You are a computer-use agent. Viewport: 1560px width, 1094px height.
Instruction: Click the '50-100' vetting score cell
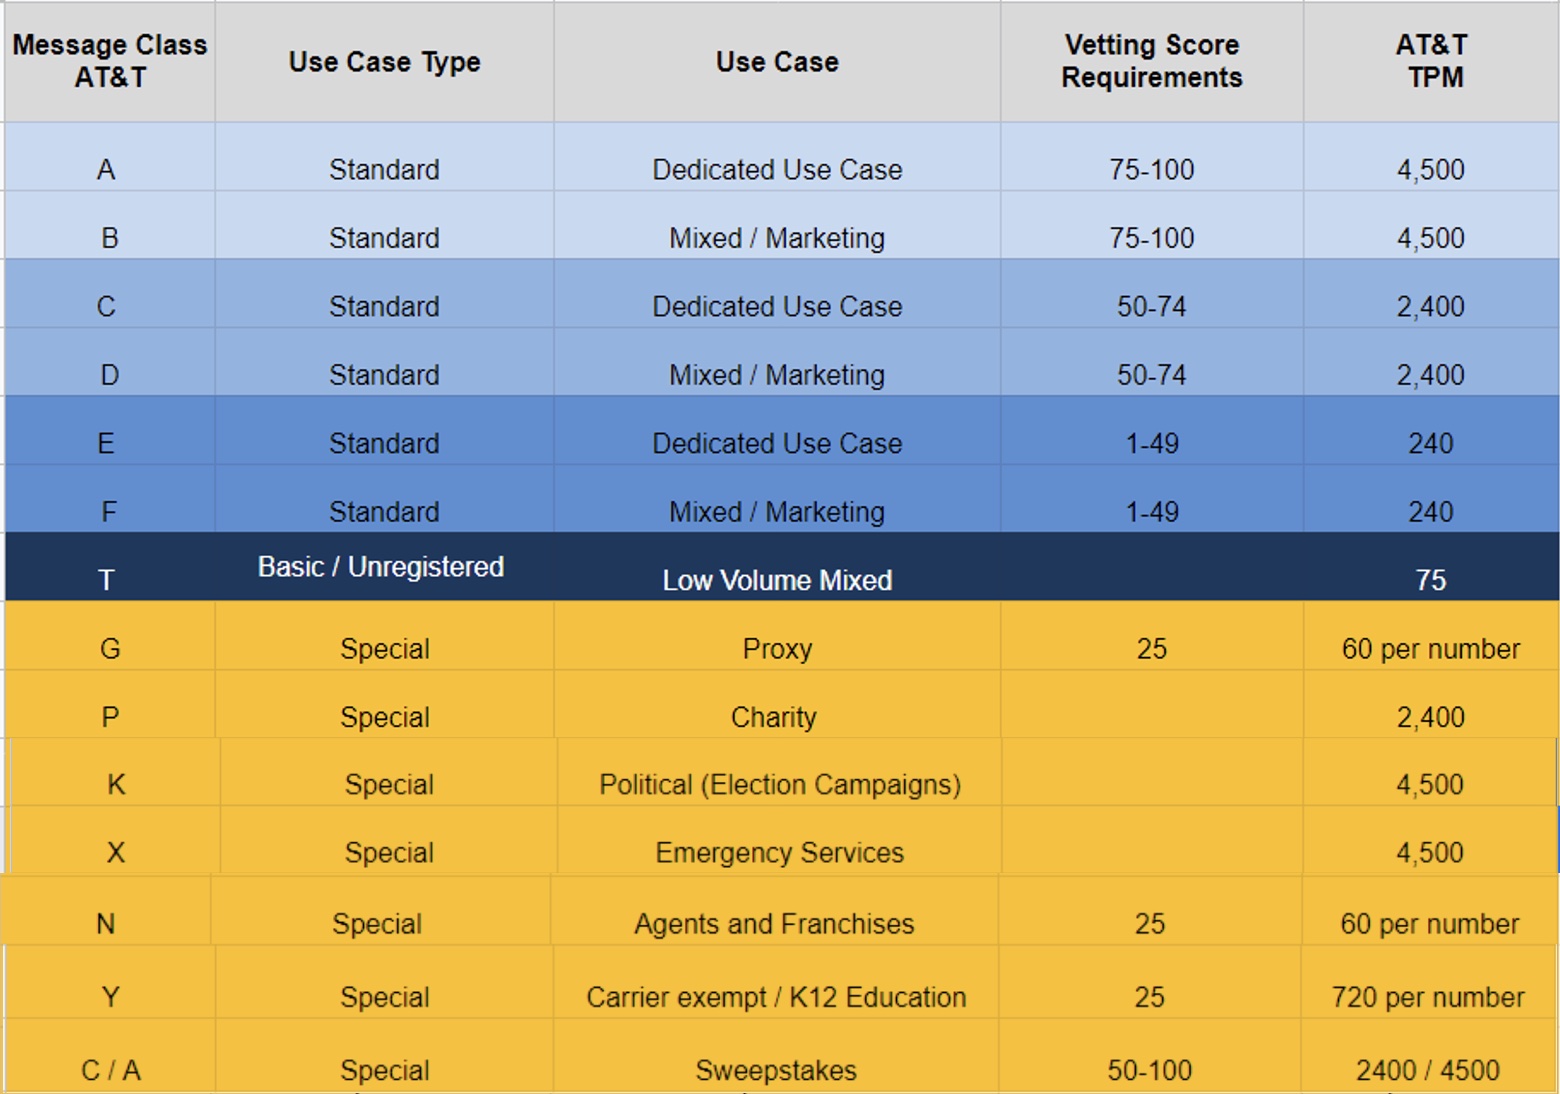click(x=1150, y=1070)
